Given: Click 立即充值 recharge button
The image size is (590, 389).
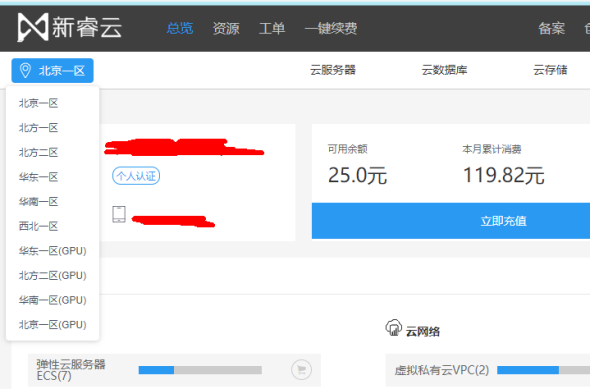Looking at the screenshot, I should pos(451,221).
